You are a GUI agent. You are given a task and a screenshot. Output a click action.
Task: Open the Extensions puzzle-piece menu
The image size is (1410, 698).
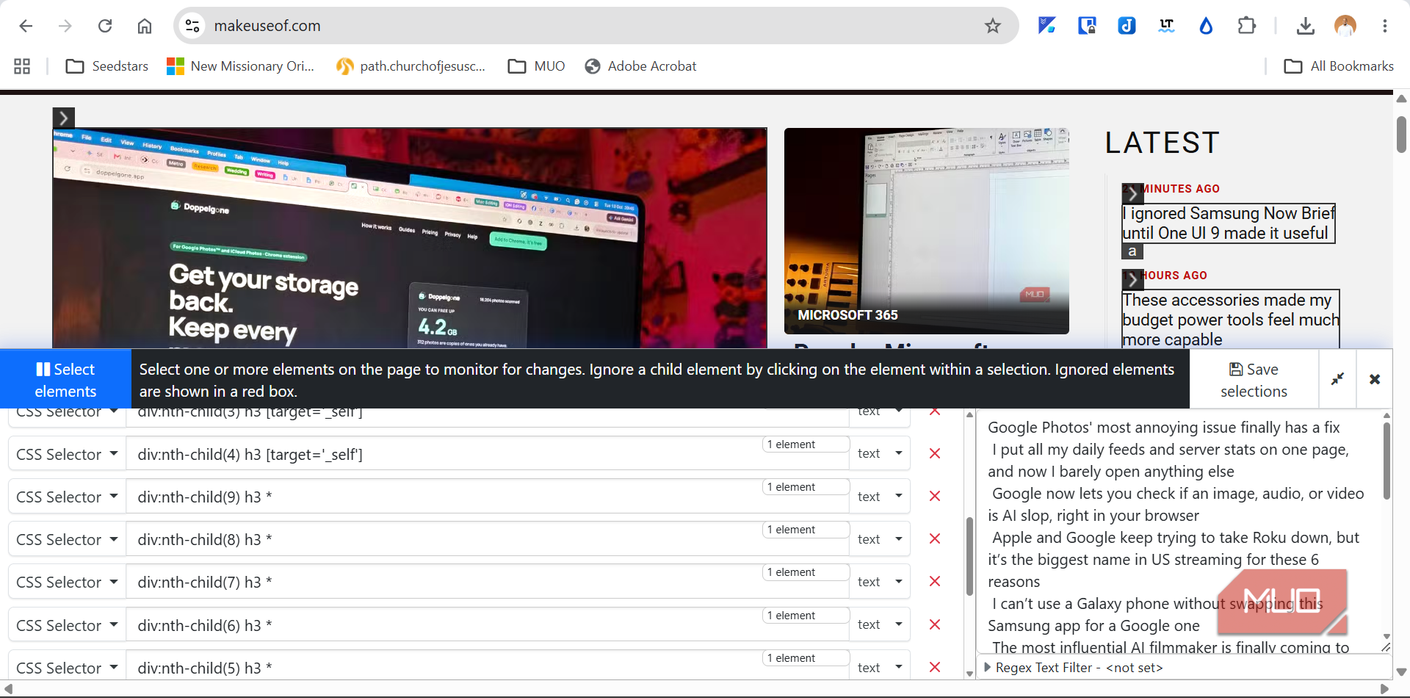click(x=1246, y=26)
